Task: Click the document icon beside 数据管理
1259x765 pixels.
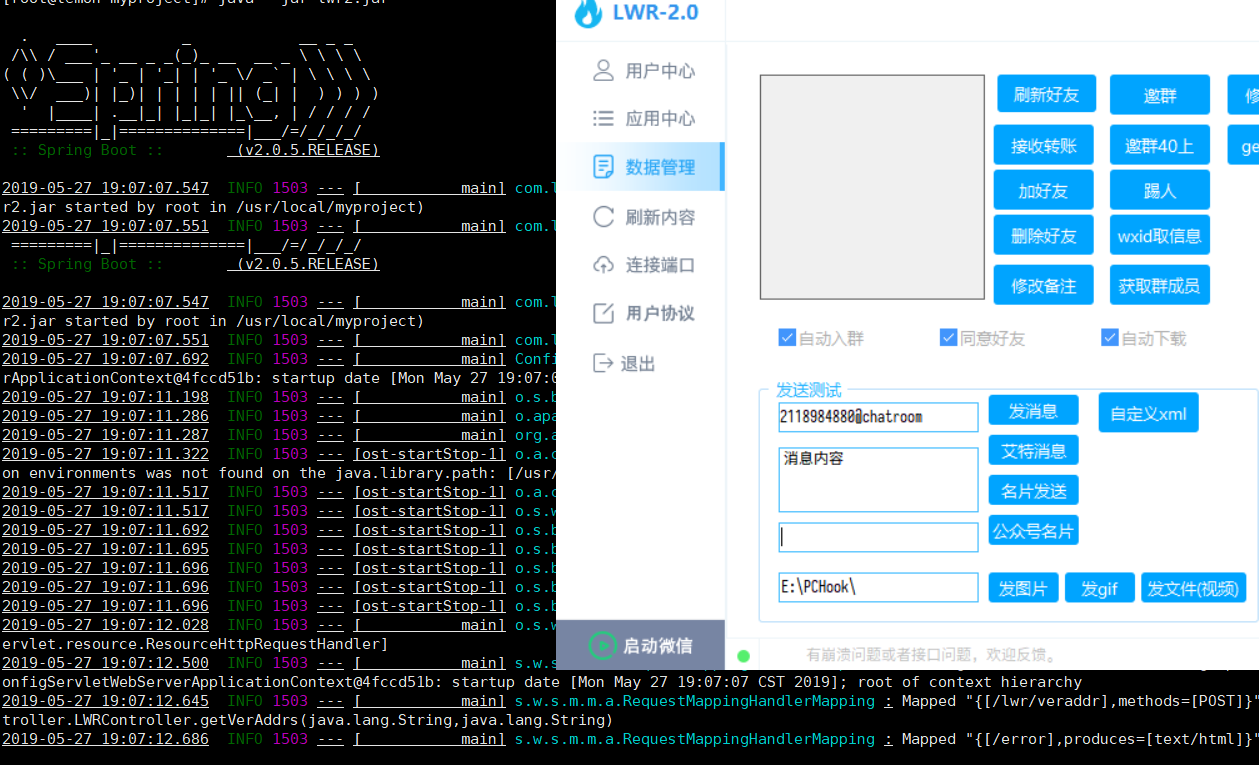Action: tap(603, 167)
